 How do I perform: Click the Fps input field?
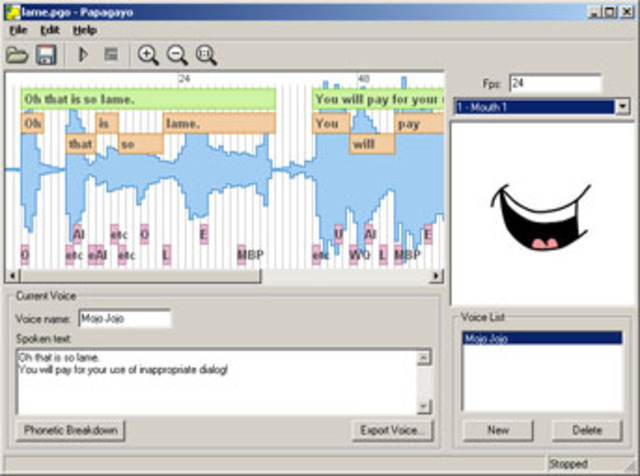tap(556, 84)
